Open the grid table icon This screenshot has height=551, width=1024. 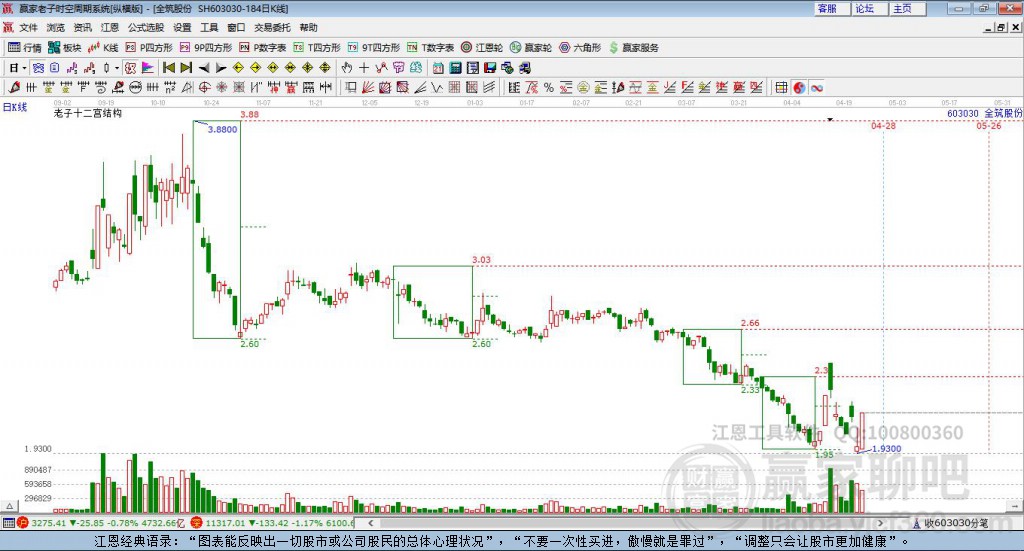coord(781,88)
